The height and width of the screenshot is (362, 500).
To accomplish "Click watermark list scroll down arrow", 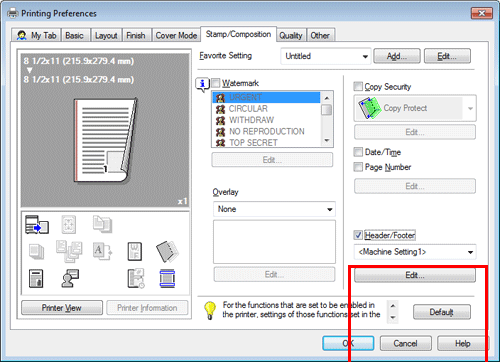I will (x=327, y=141).
